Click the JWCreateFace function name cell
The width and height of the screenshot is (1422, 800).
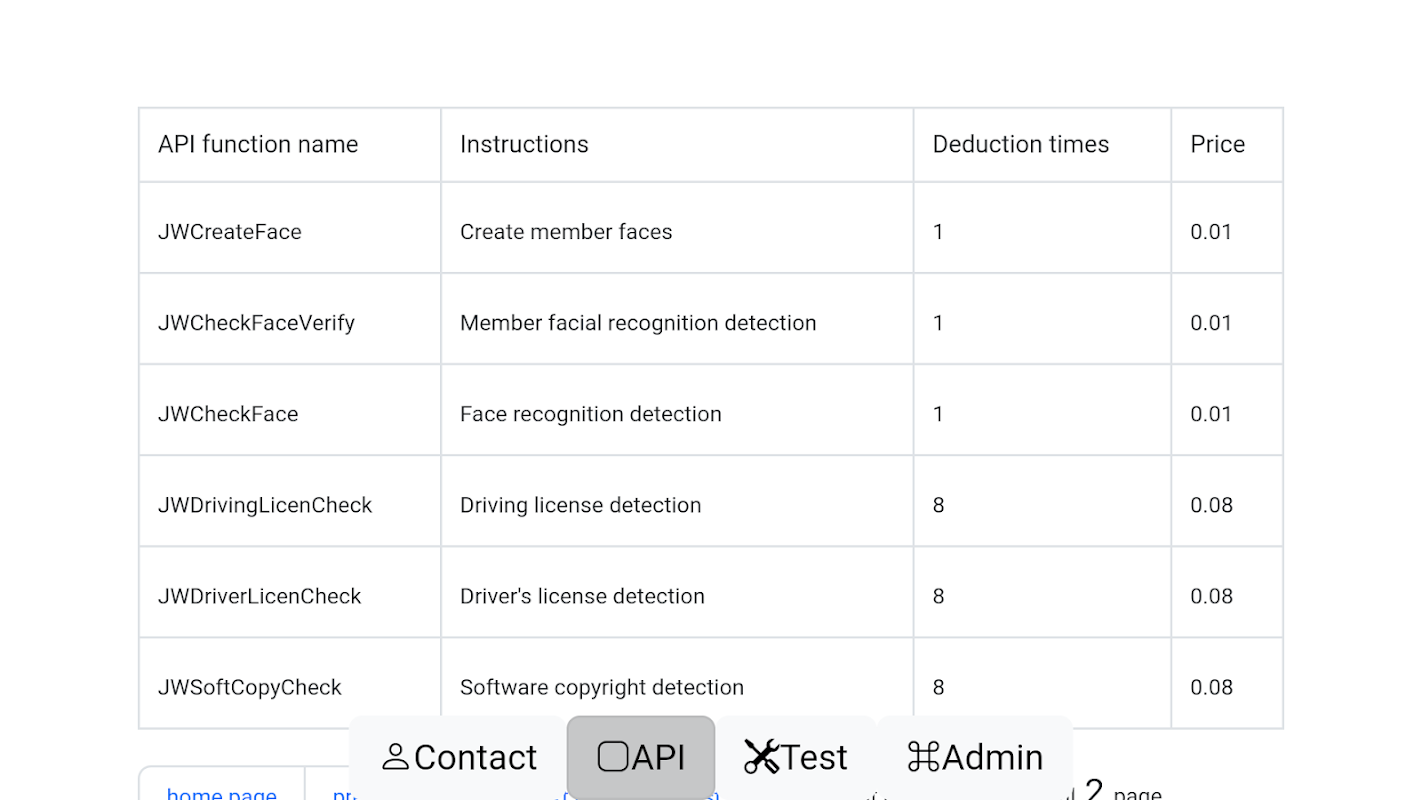click(x=230, y=232)
